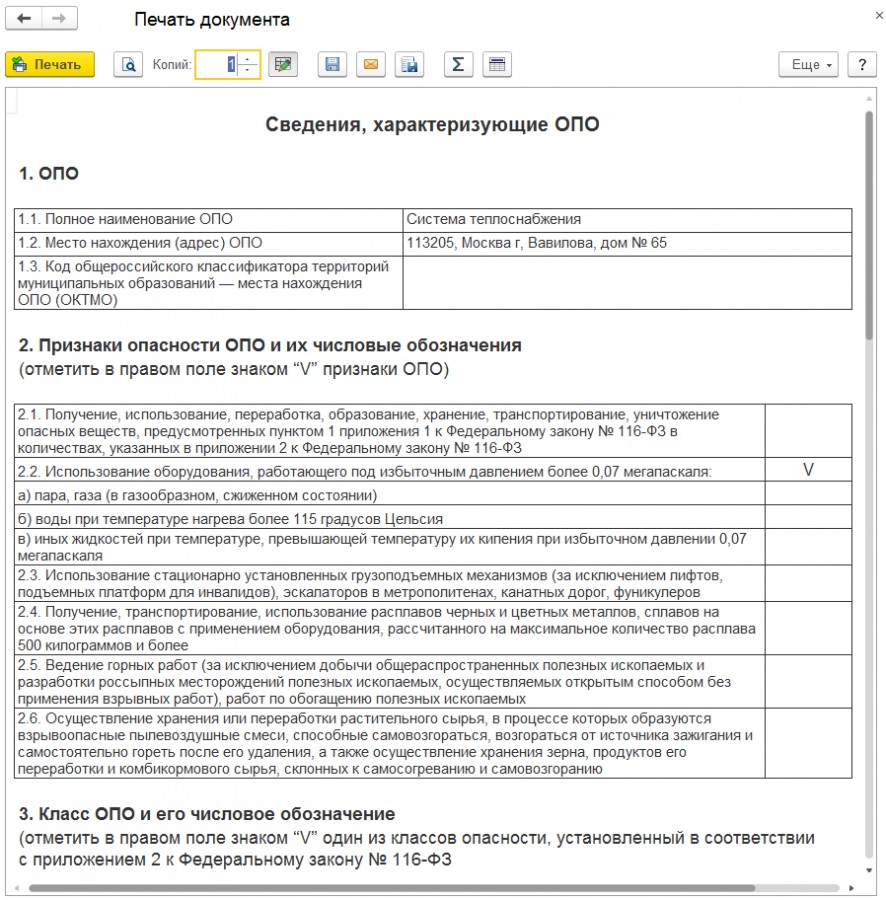Open the Еще dropdown menu

pos(808,64)
